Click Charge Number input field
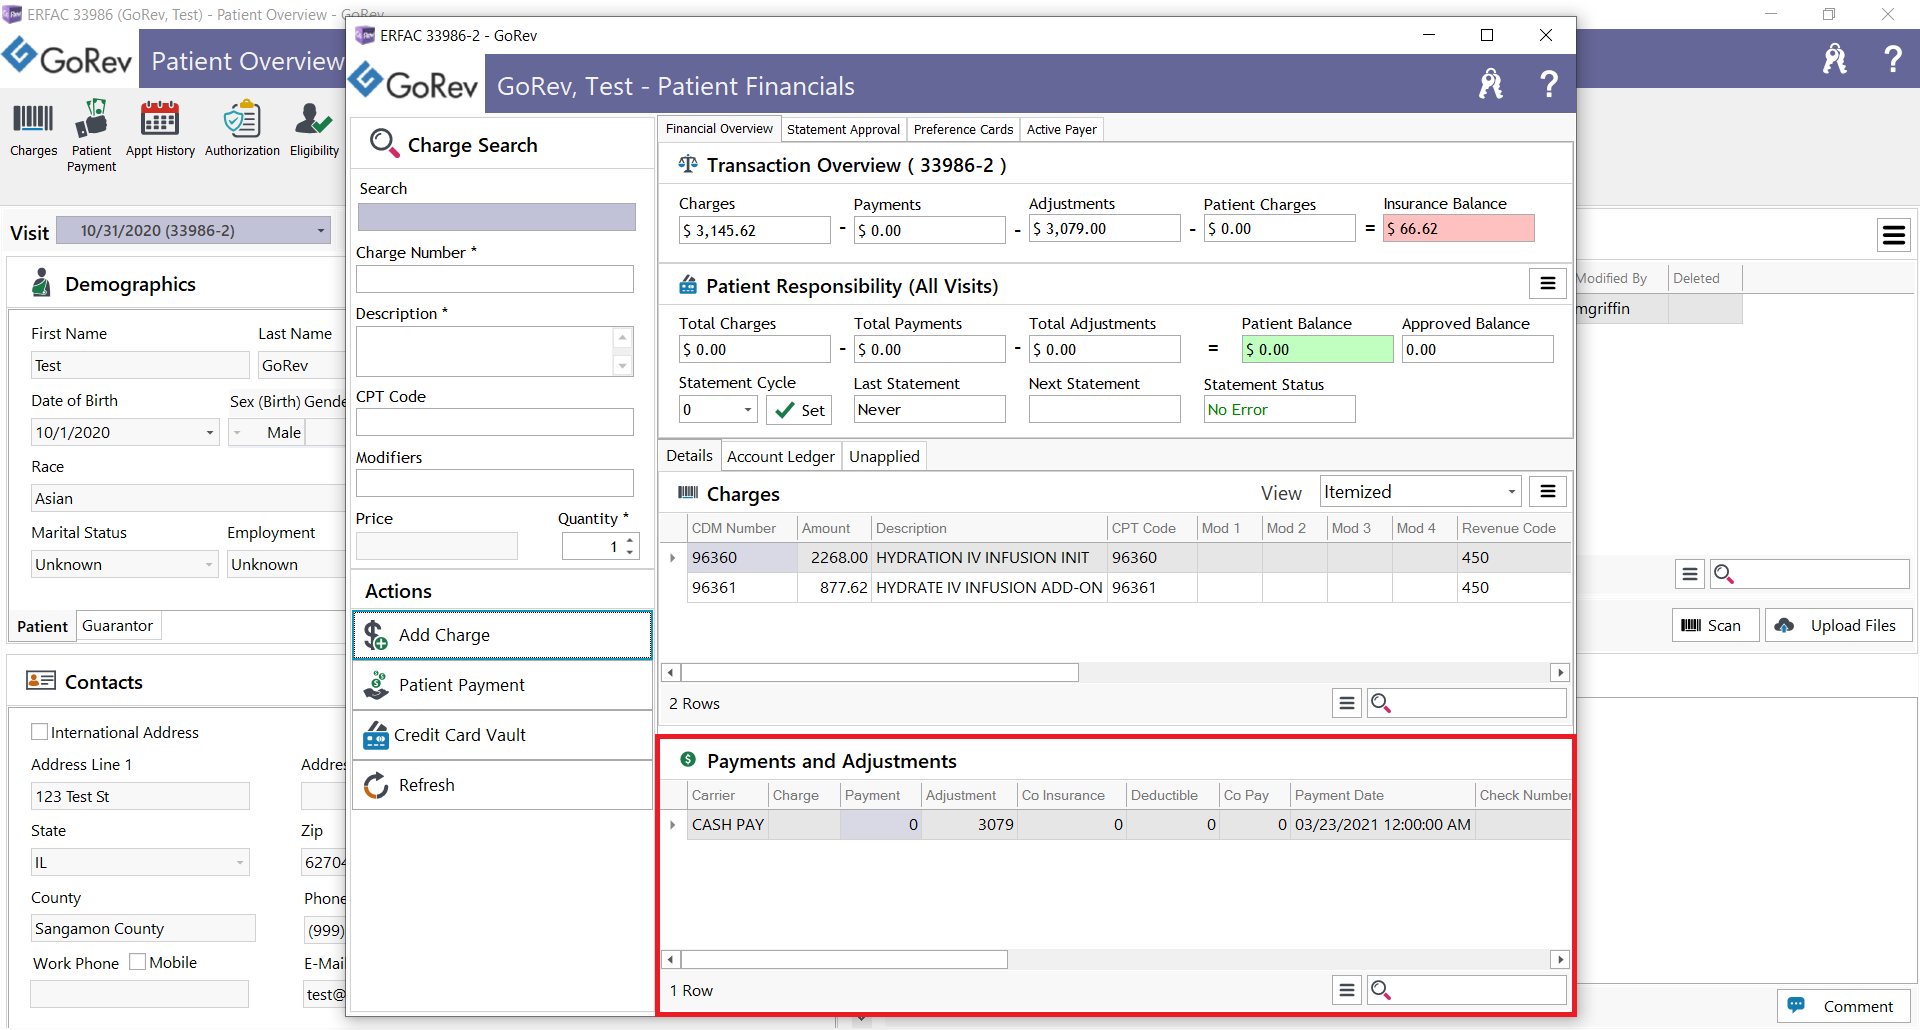The height and width of the screenshot is (1030, 1920). click(x=495, y=279)
